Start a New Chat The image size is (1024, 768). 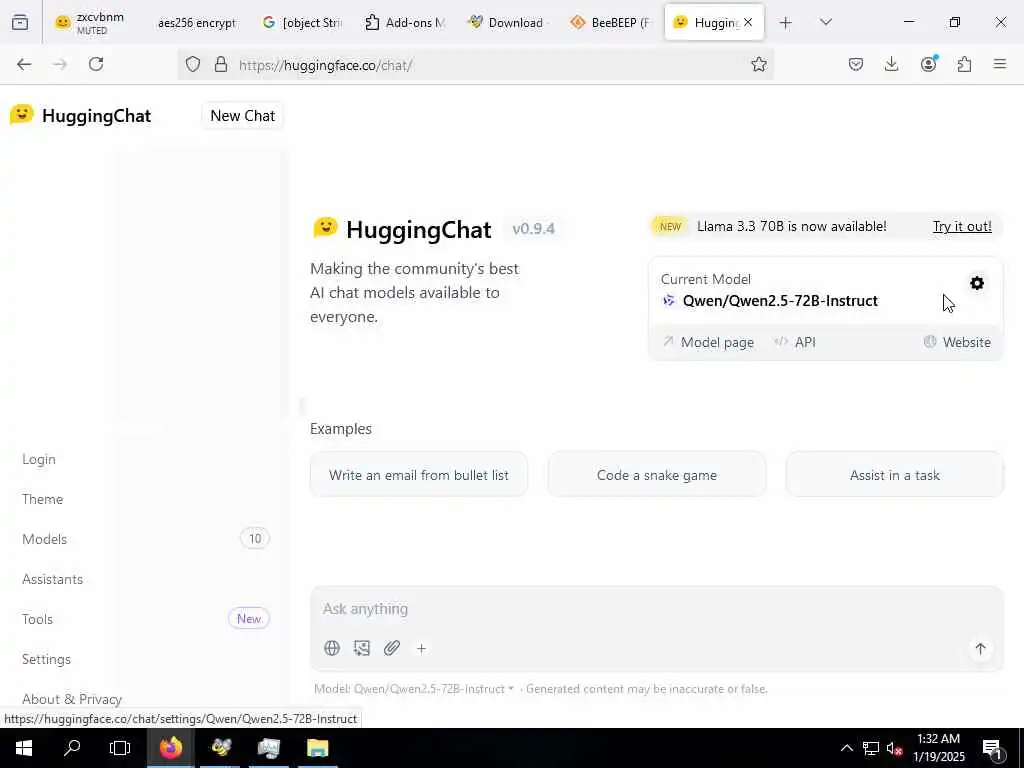tap(242, 116)
